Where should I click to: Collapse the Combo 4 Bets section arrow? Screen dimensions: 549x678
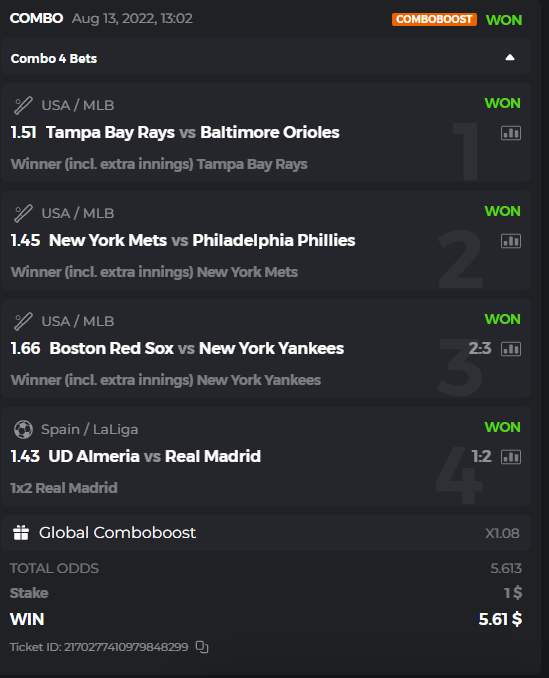point(510,58)
